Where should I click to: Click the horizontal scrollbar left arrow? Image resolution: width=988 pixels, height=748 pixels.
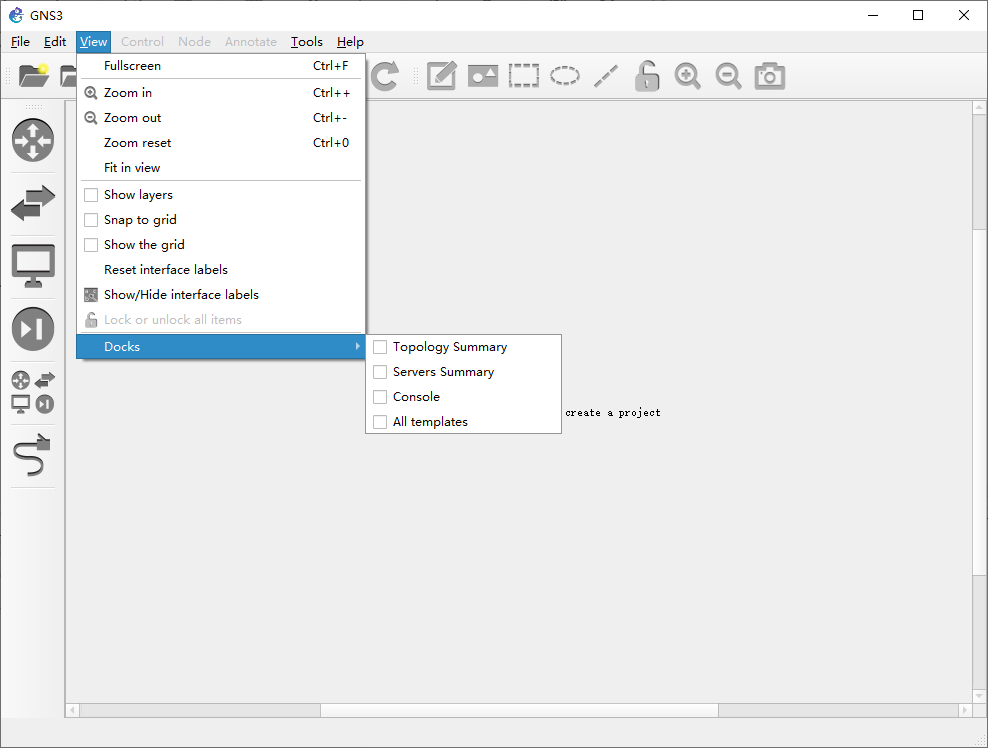(72, 710)
